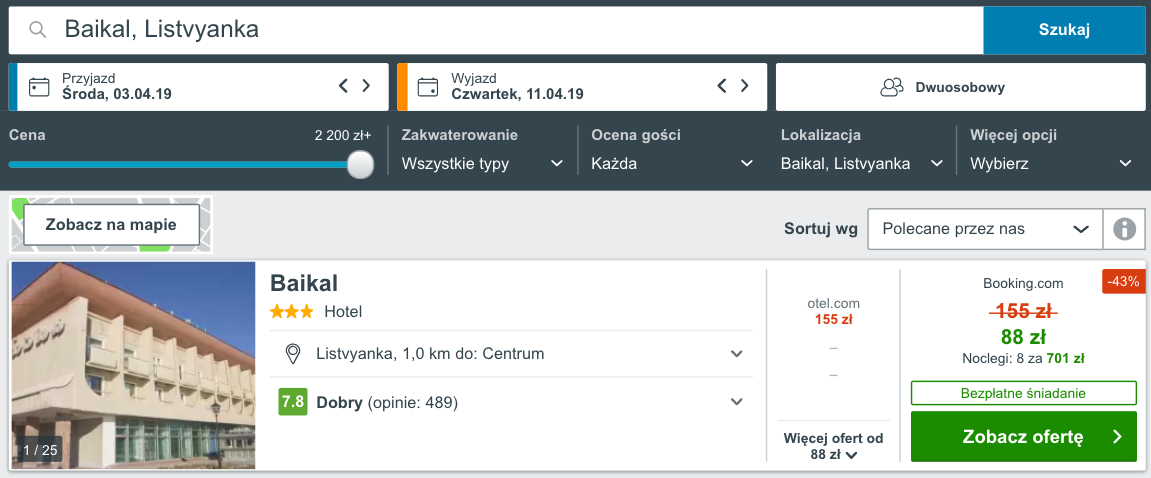Click the location pin icon for Listvyanka
The height and width of the screenshot is (478, 1151).
point(293,354)
